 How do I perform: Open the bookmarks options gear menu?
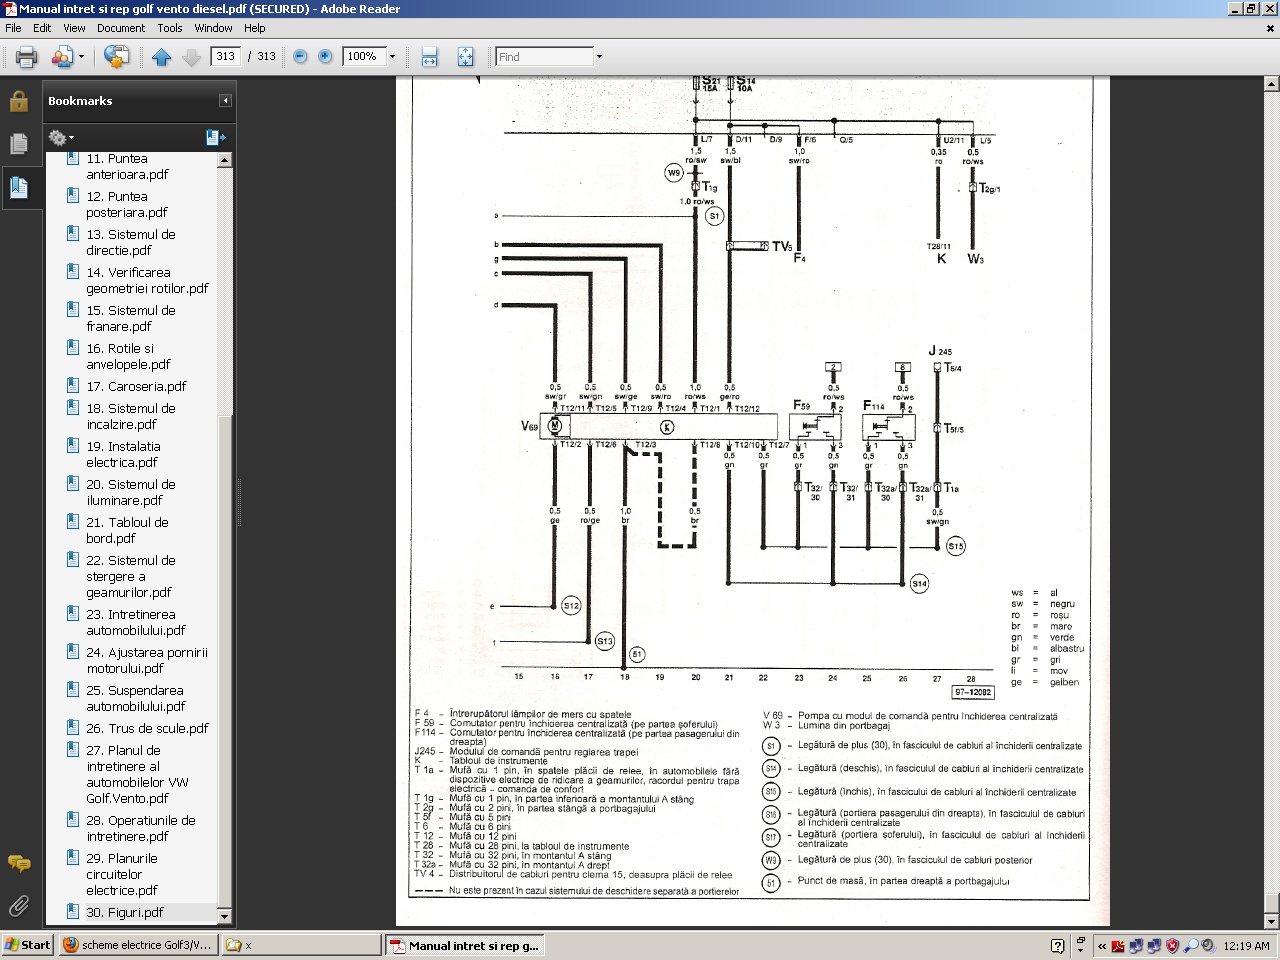(60, 137)
